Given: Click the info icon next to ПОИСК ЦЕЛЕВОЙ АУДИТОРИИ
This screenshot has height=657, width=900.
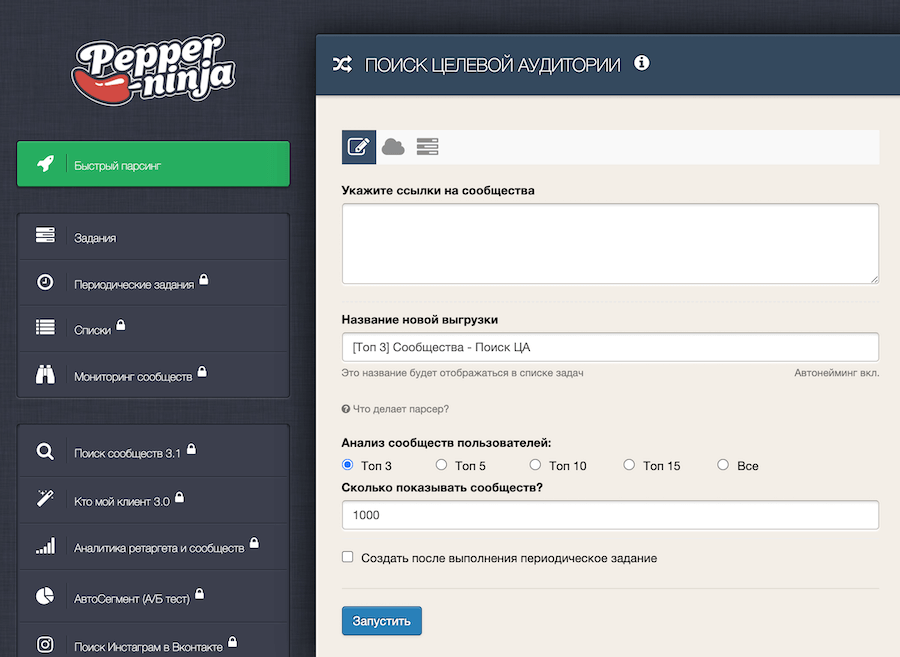Looking at the screenshot, I should [x=642, y=63].
